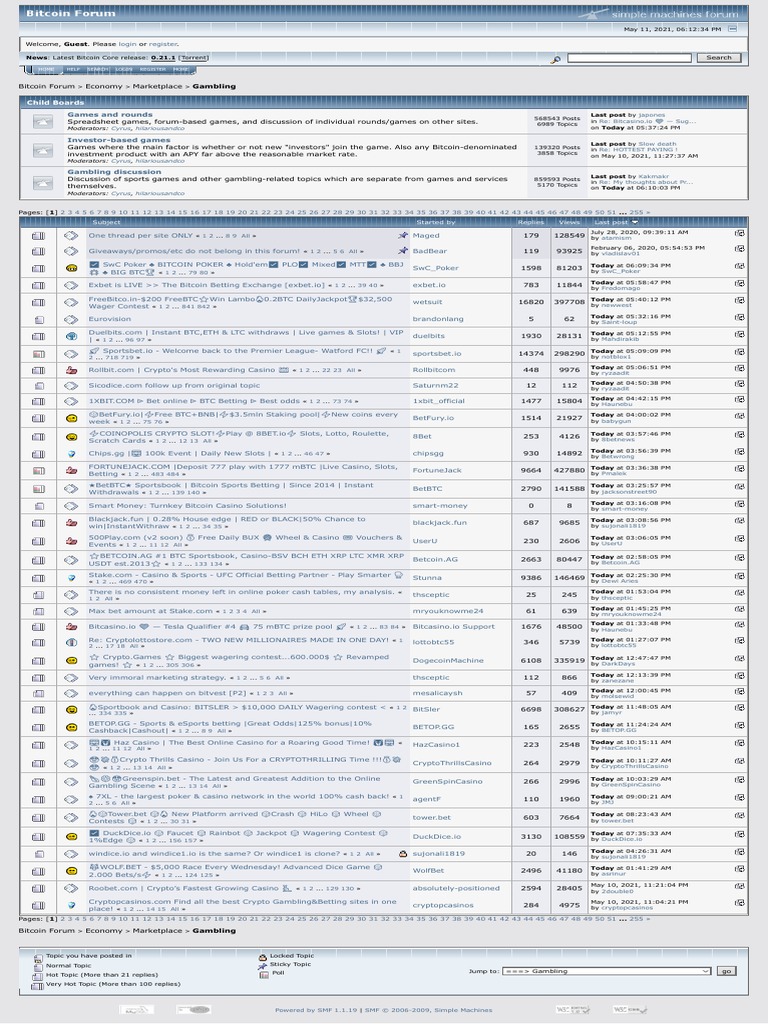This screenshot has height=1024, width=768.
Task: Open the 'Jump to' Gambling dropdown
Action: [606, 971]
